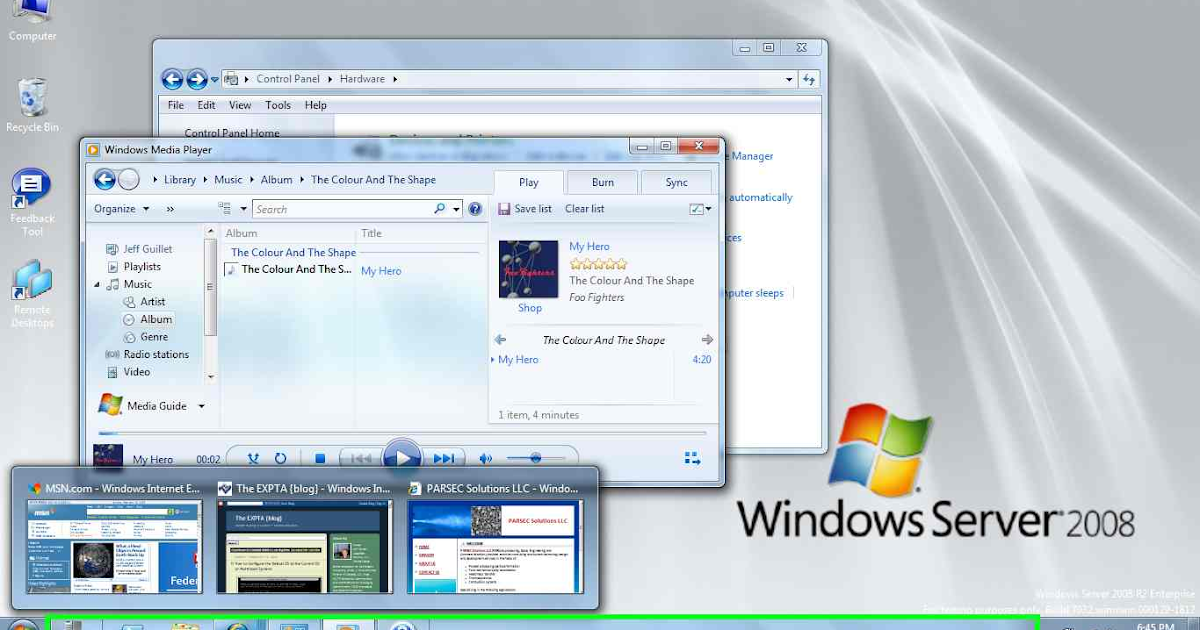1200x630 pixels.
Task: Click the Clear list button
Action: pyautogui.click(x=584, y=209)
